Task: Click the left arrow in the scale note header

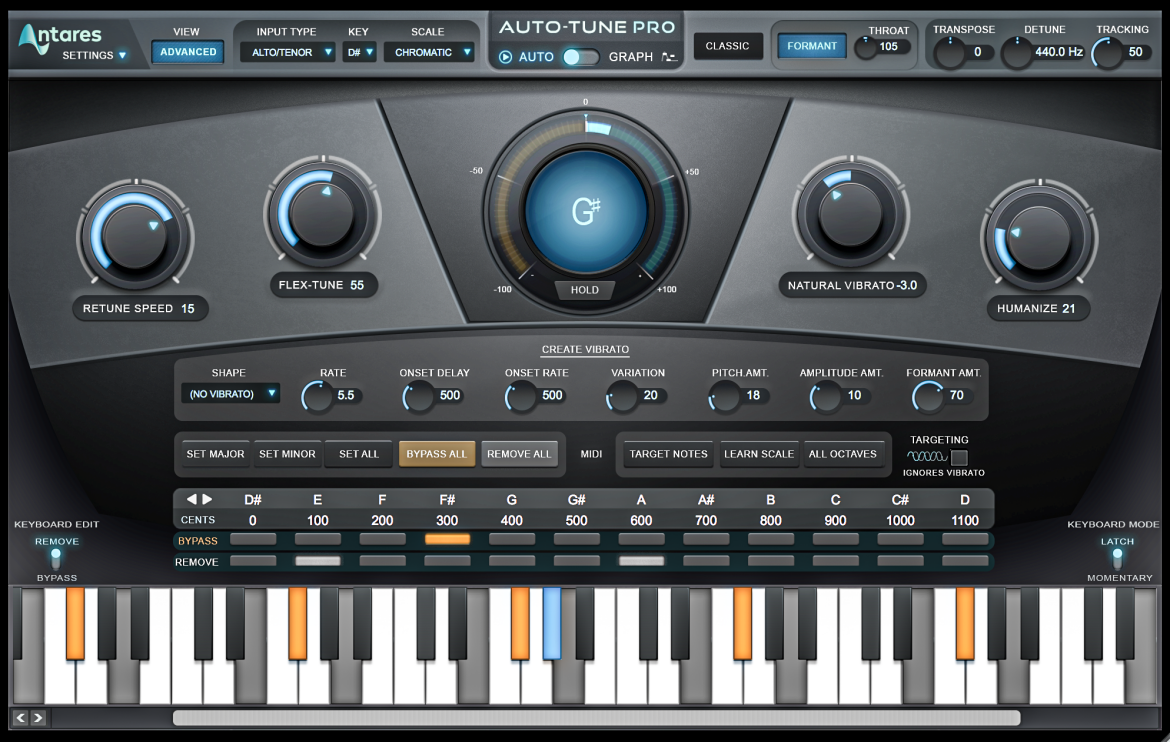Action: [x=192, y=499]
